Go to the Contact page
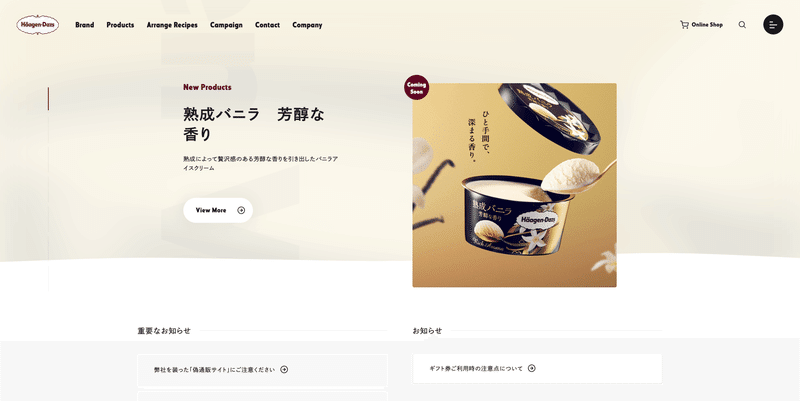This screenshot has height=401, width=800. [x=267, y=24]
